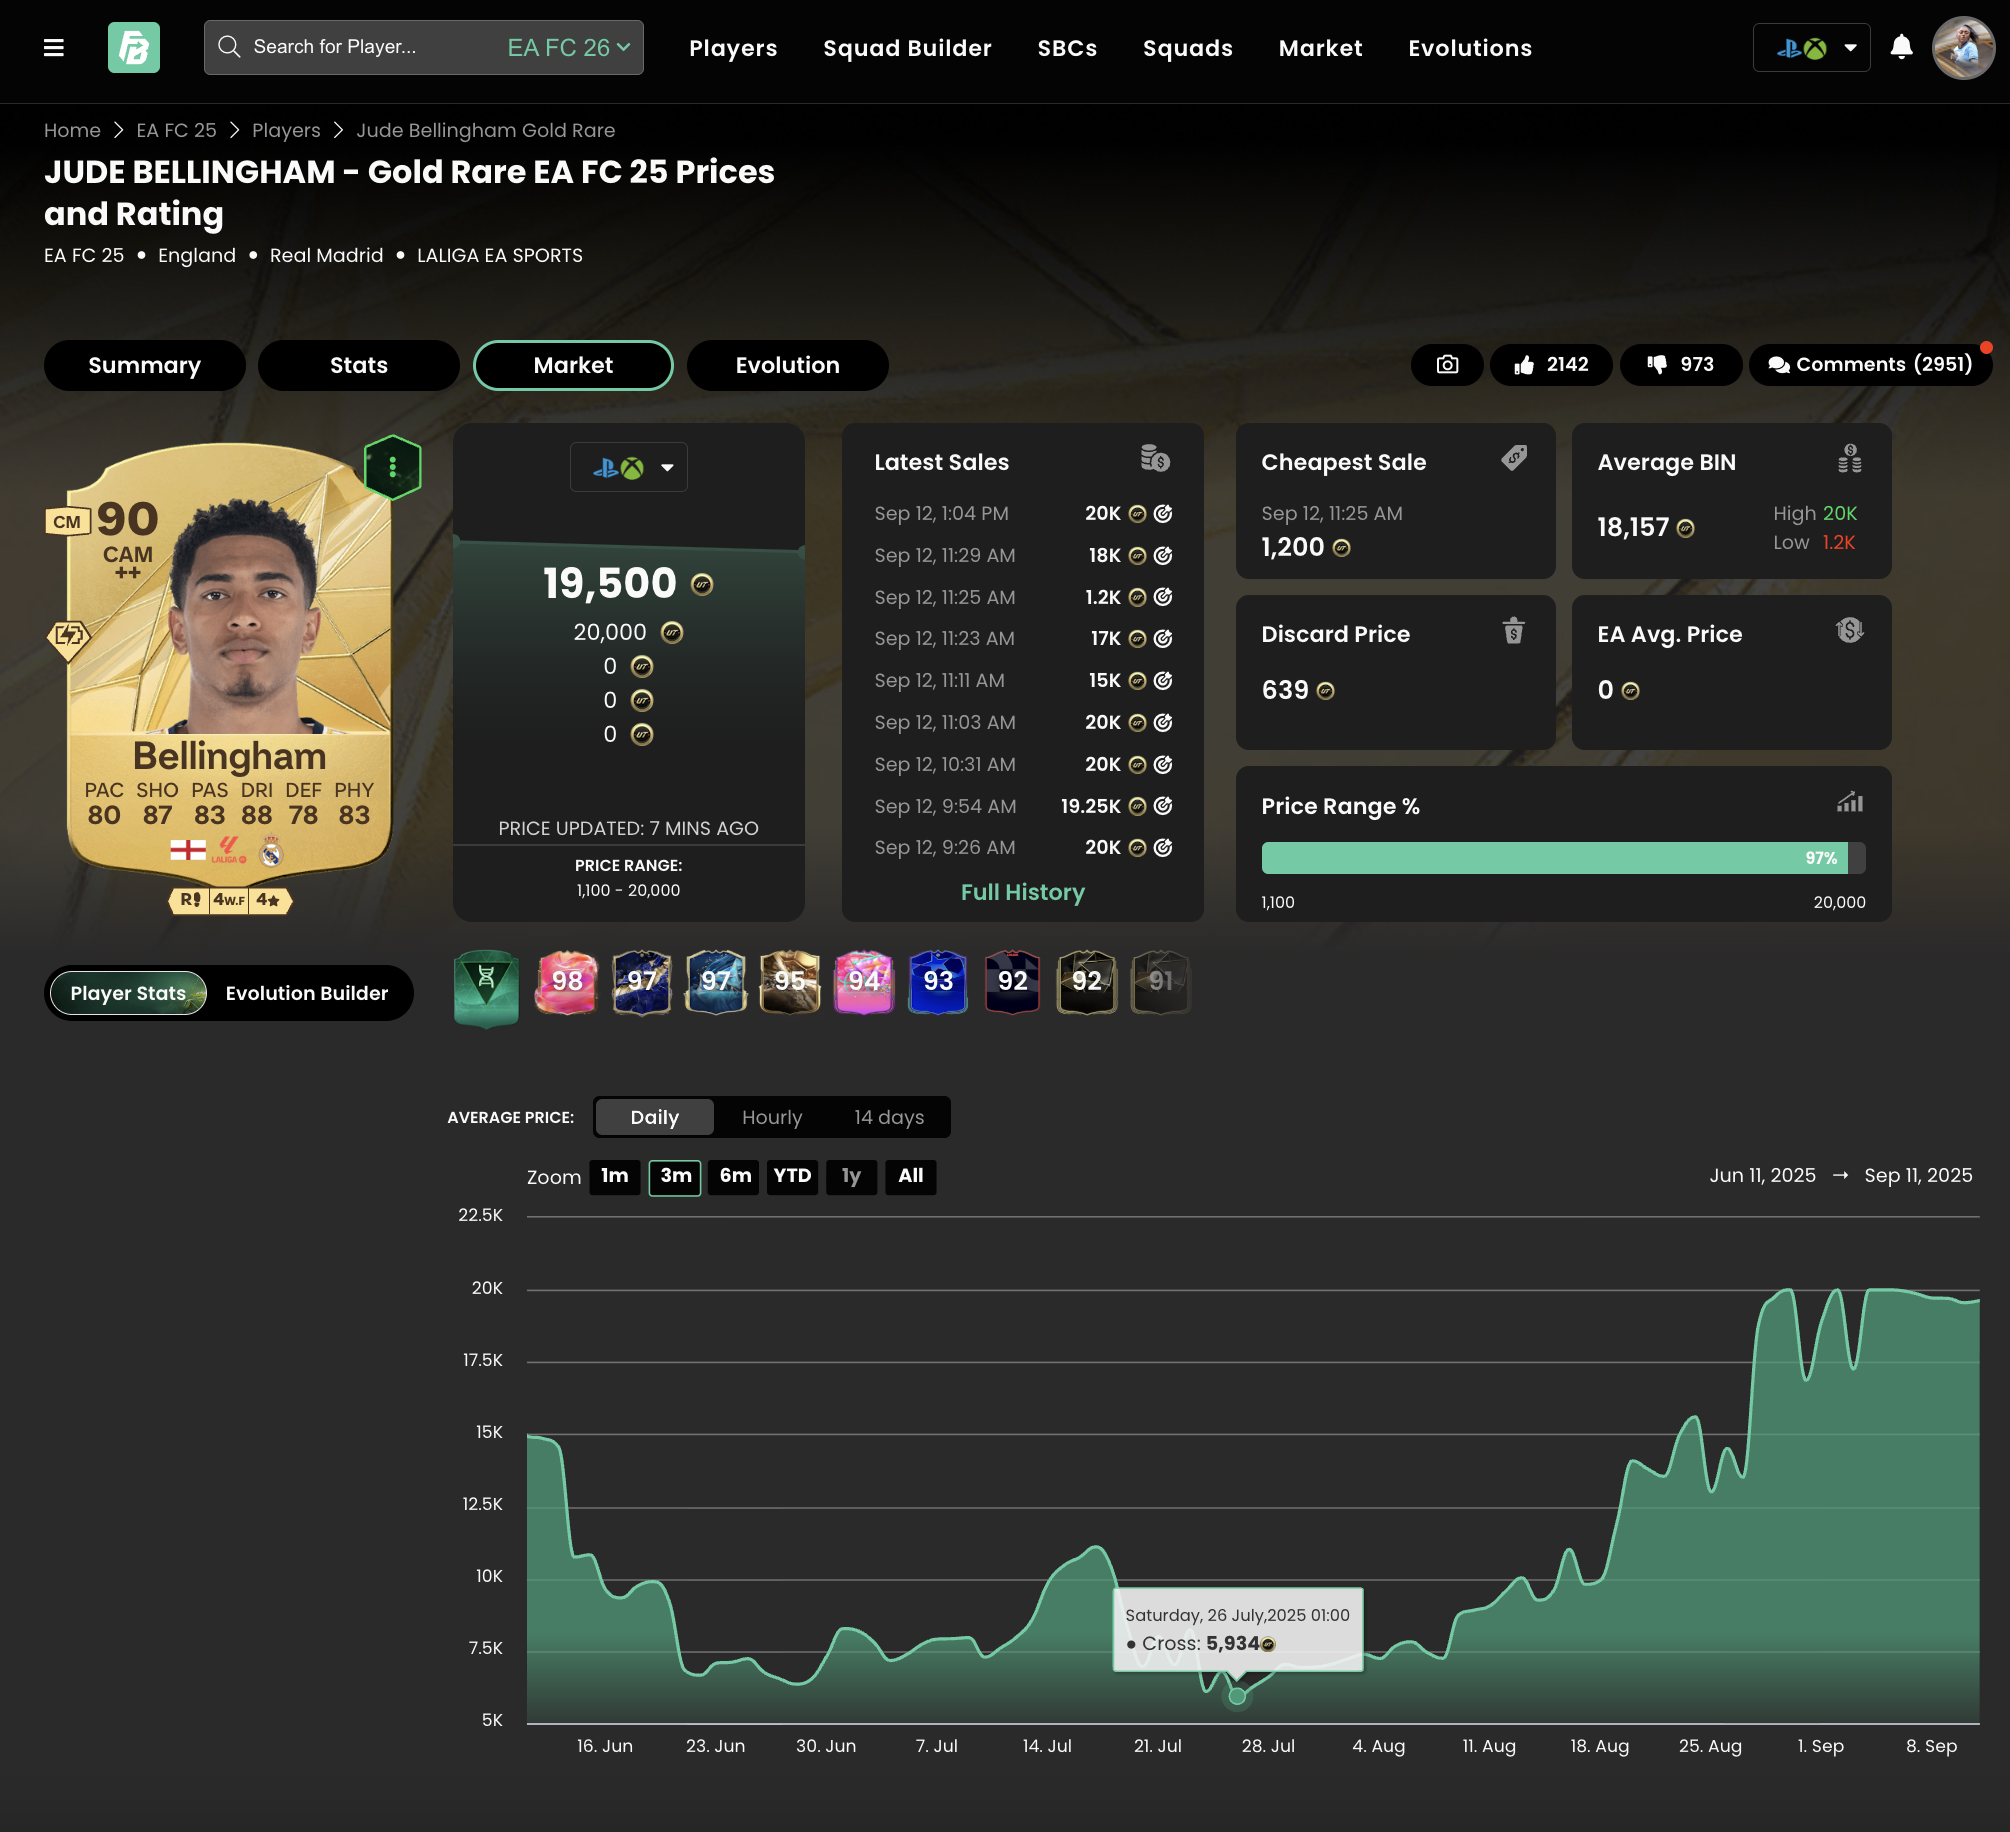
Task: Click the Latest Sales coins icon
Action: [1155, 459]
